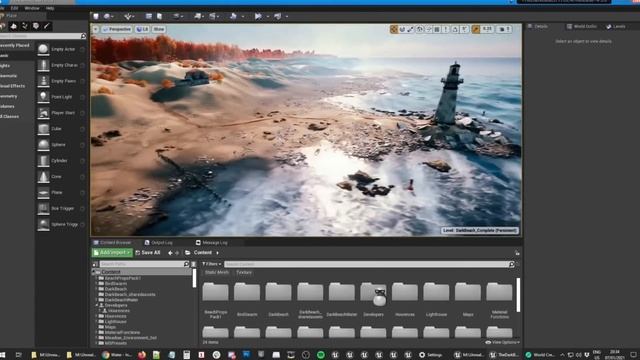Open the Lit view mode dropdown
This screenshot has width=640, height=360.
point(142,29)
